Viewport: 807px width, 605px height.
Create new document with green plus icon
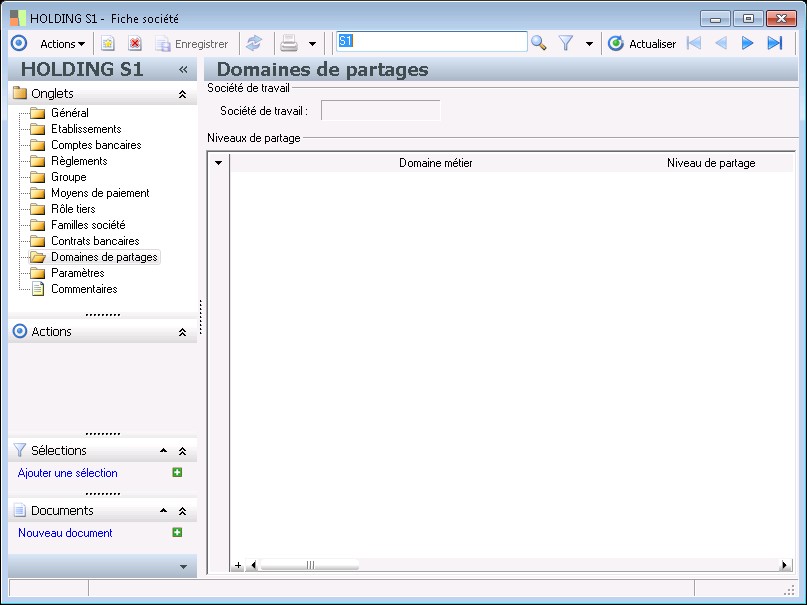177,533
